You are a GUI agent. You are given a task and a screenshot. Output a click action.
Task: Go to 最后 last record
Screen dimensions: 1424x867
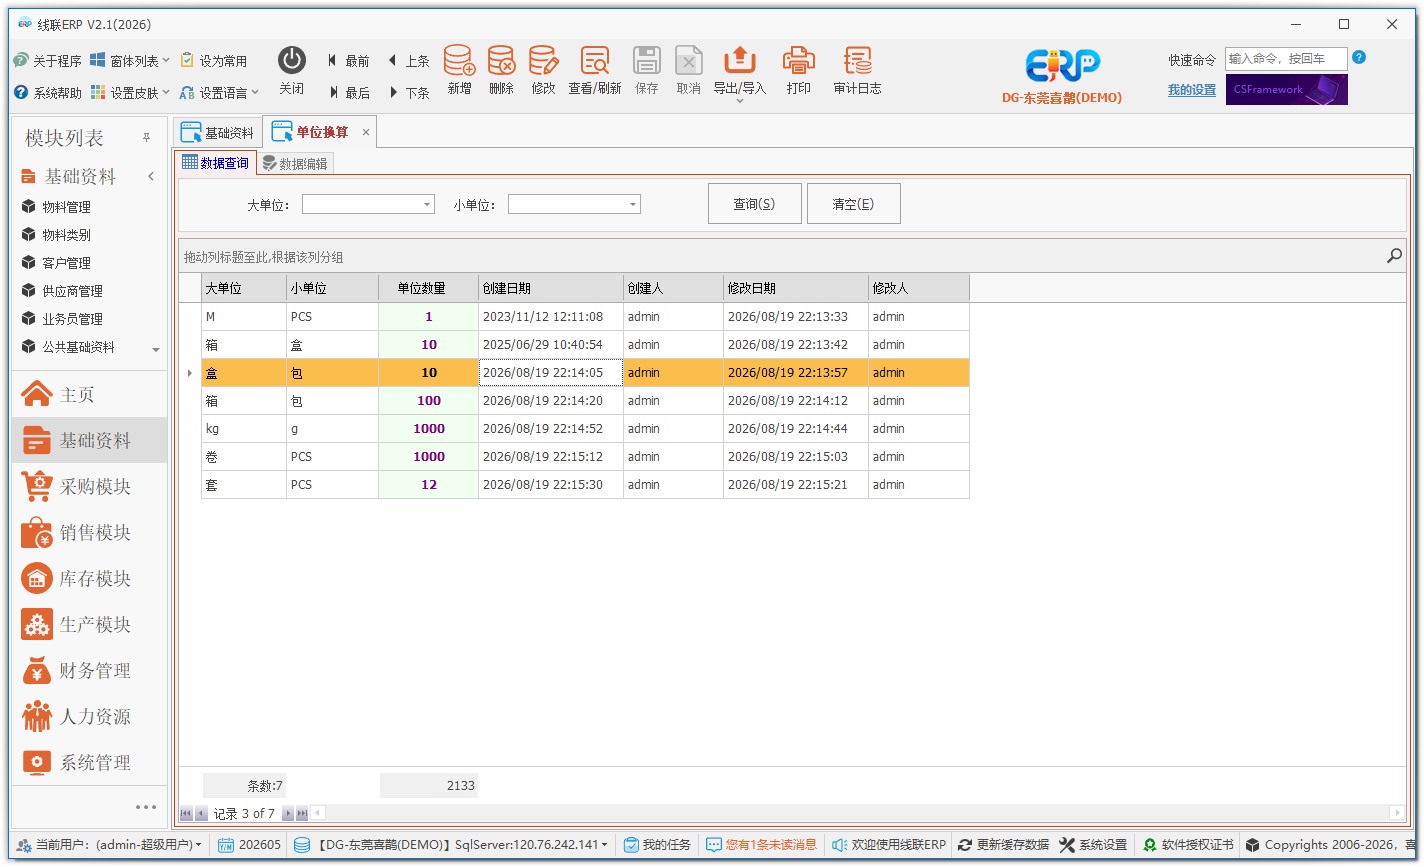(x=349, y=93)
